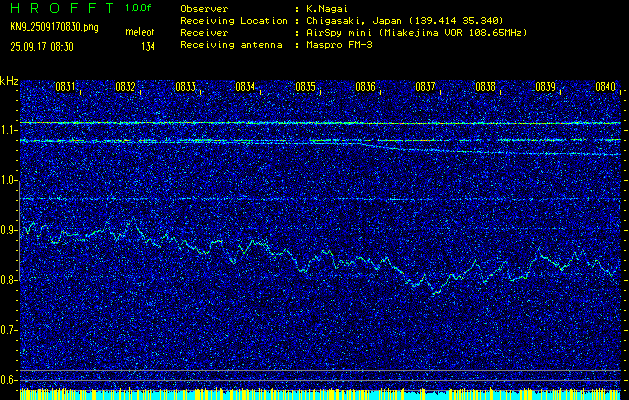Viewport: 629px width, 400px height.
Task: Click the 'Receiver' field label
Action: coord(204,33)
